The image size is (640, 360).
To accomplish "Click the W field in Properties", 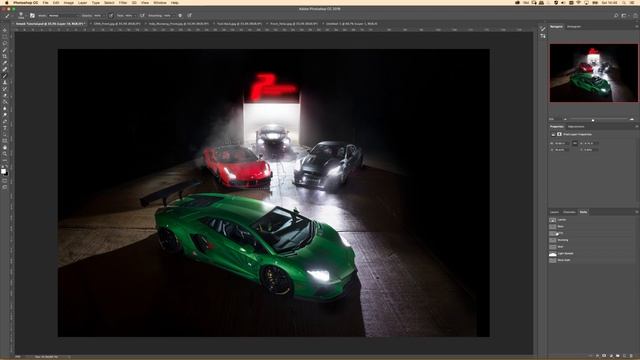I will coord(562,143).
